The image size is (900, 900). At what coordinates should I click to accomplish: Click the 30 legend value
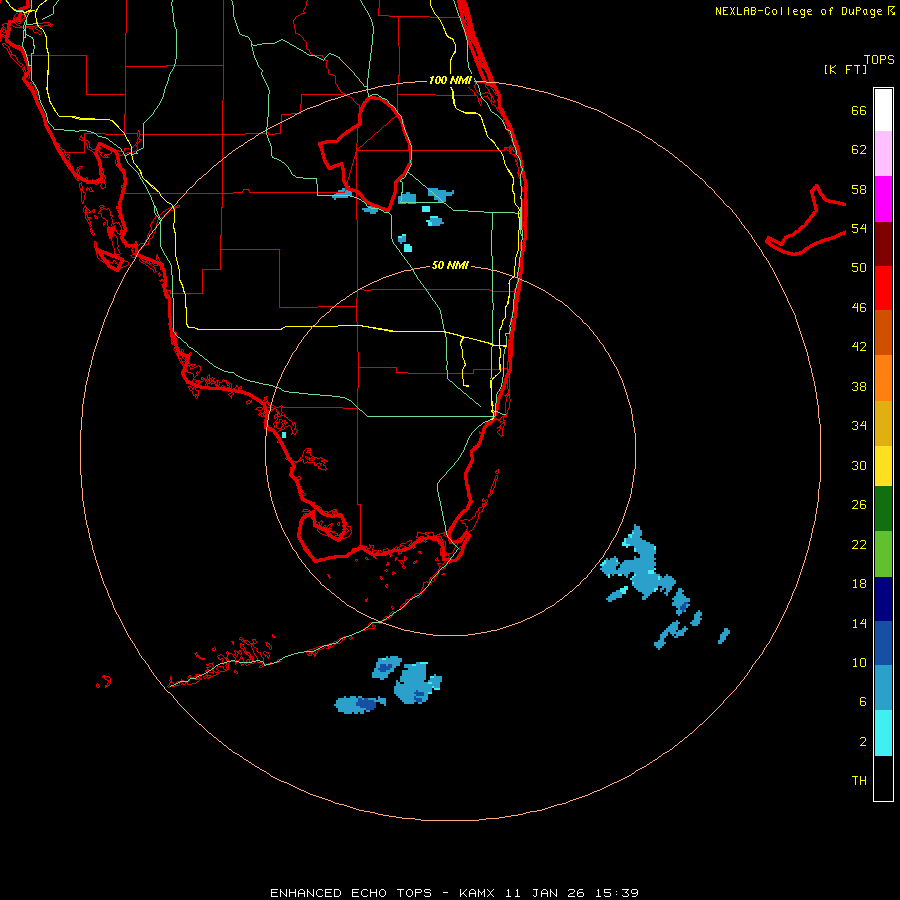[x=859, y=465]
